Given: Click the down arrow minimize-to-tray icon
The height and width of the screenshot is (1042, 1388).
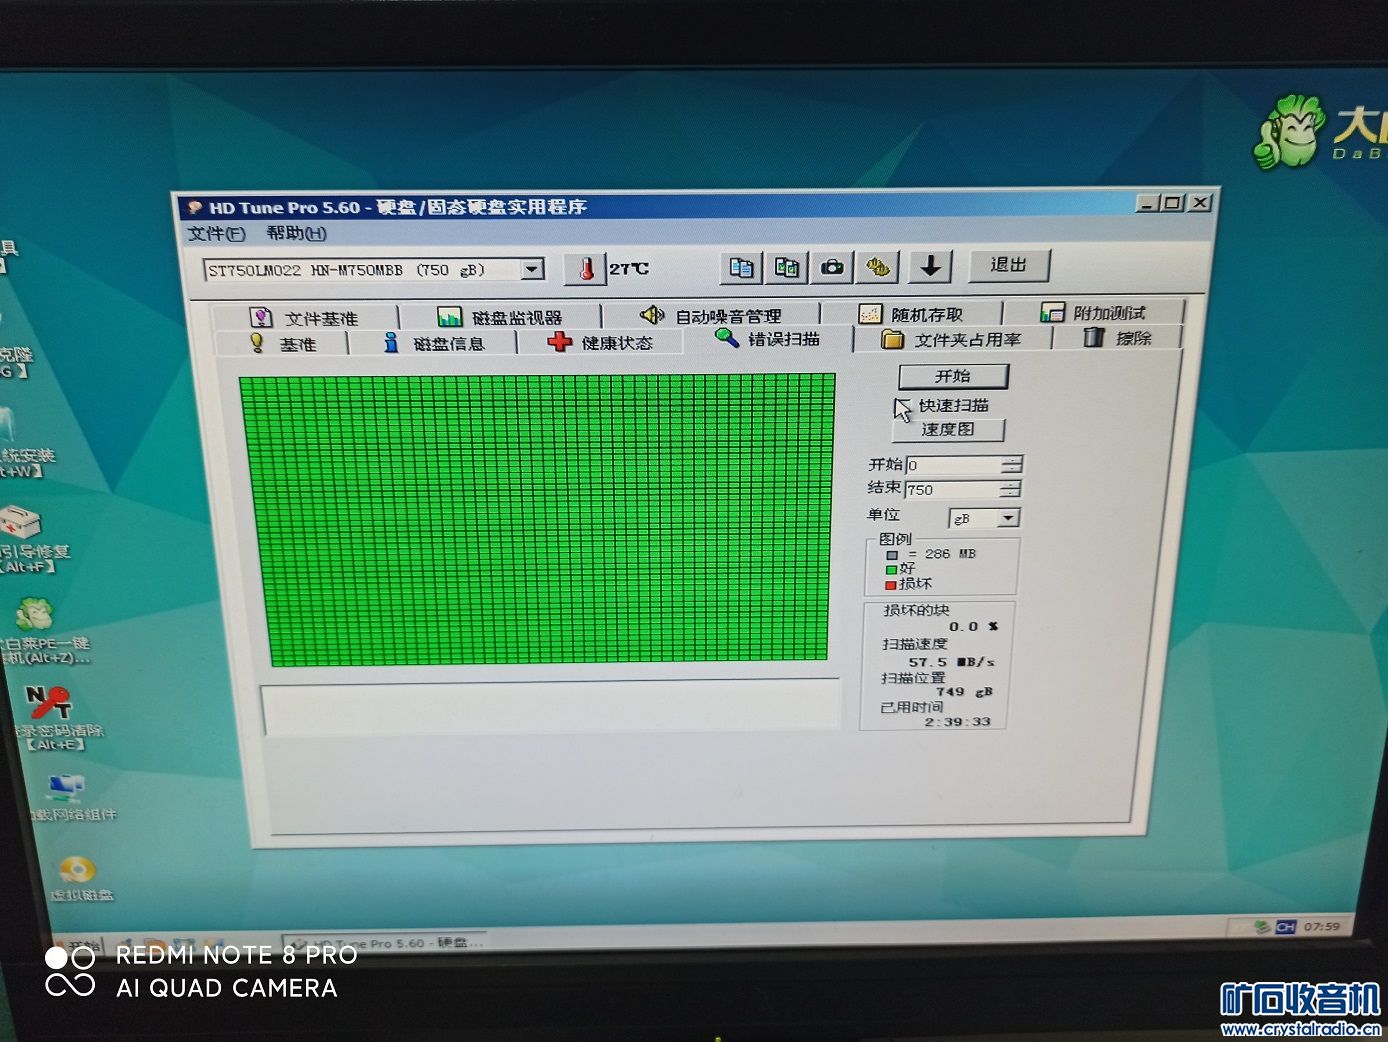Looking at the screenshot, I should click(930, 266).
